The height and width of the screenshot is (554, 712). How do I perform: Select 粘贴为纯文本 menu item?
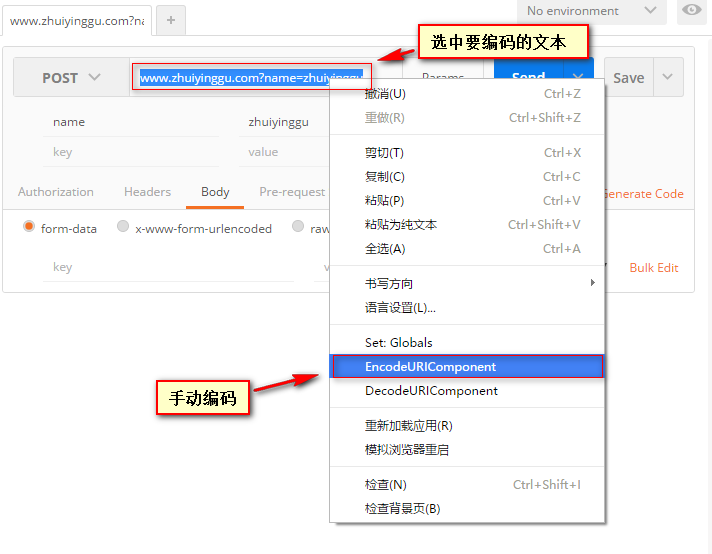467,225
